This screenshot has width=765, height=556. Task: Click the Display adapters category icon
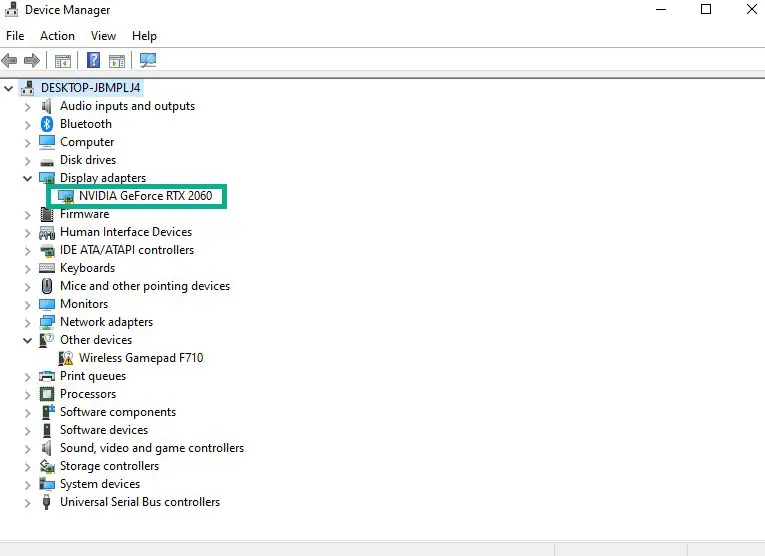coord(47,178)
